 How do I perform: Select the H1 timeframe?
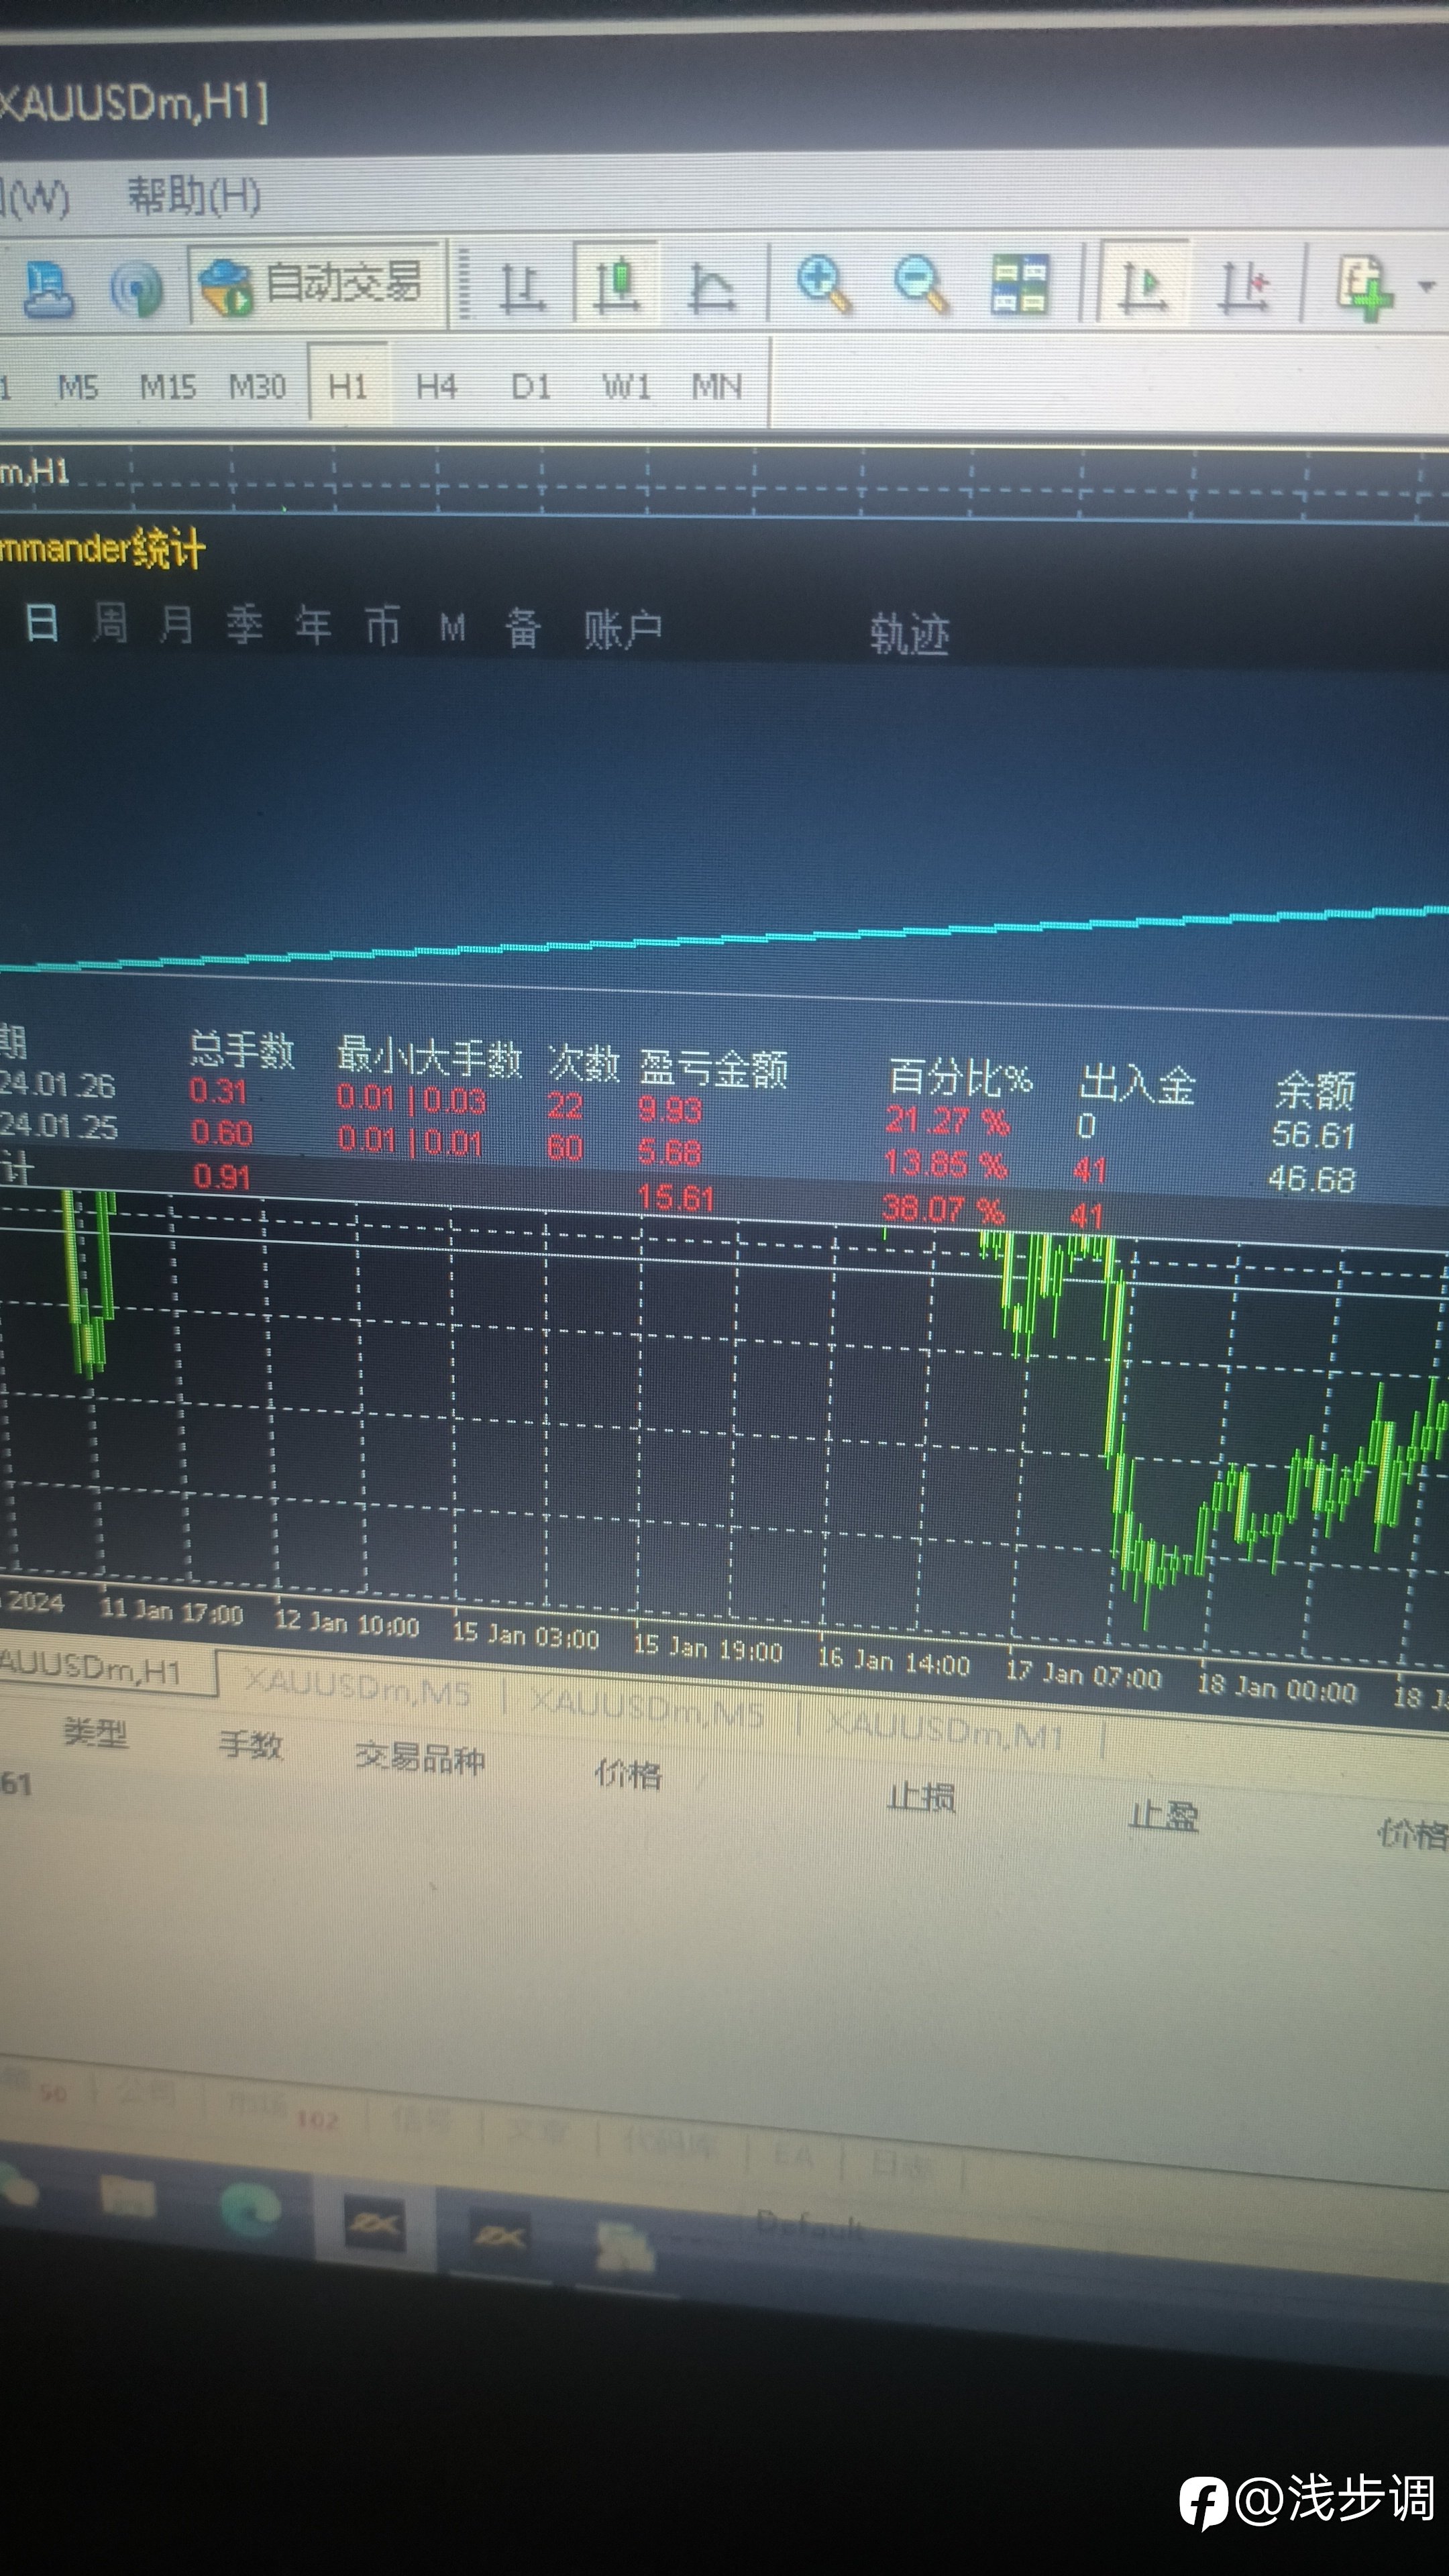click(347, 386)
